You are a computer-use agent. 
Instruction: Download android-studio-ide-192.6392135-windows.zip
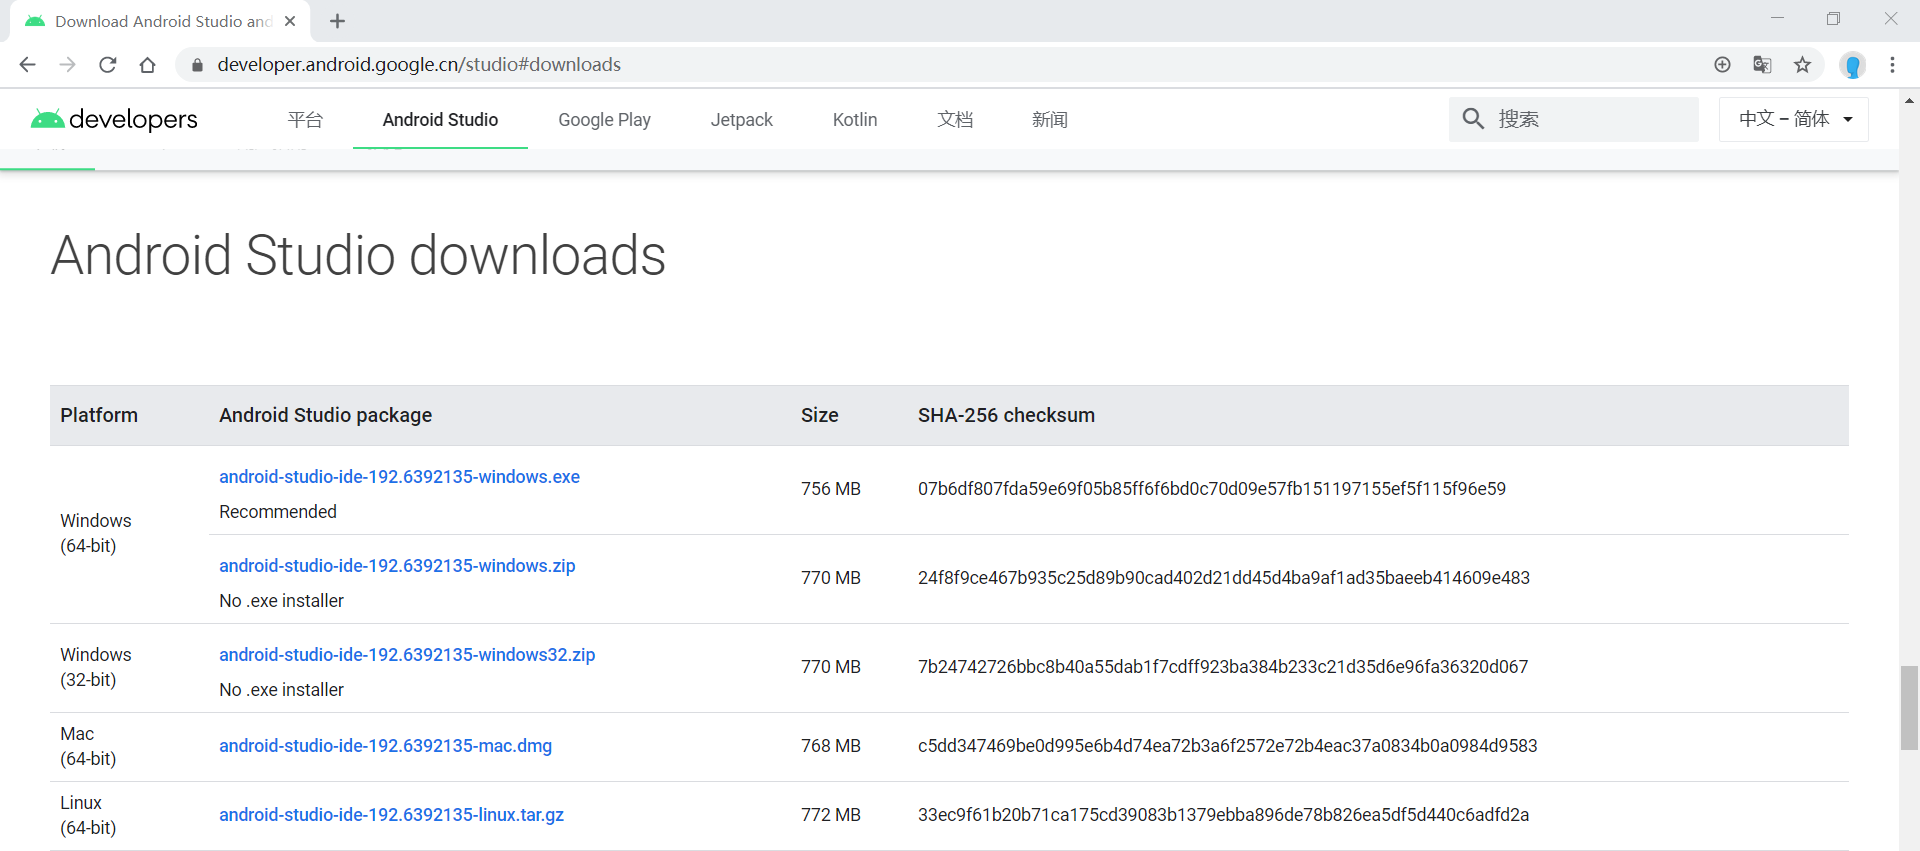[x=397, y=566]
